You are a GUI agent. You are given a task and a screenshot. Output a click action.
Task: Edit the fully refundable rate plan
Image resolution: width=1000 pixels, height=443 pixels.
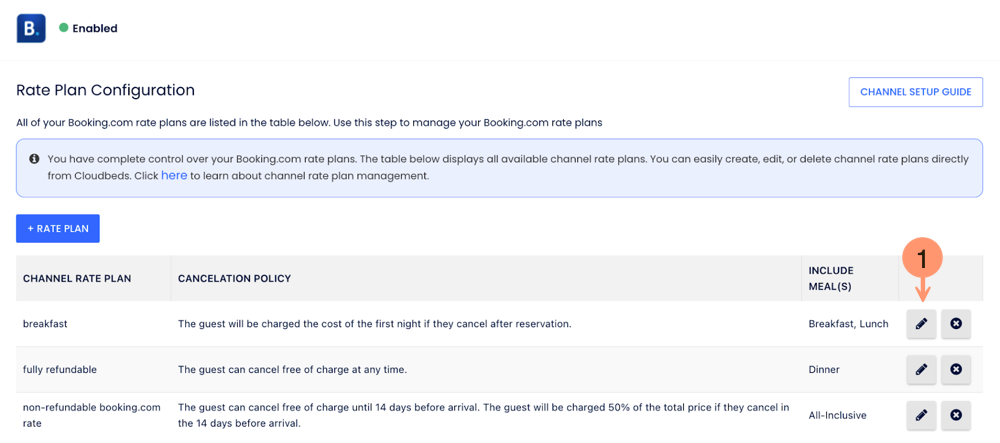[x=921, y=370]
